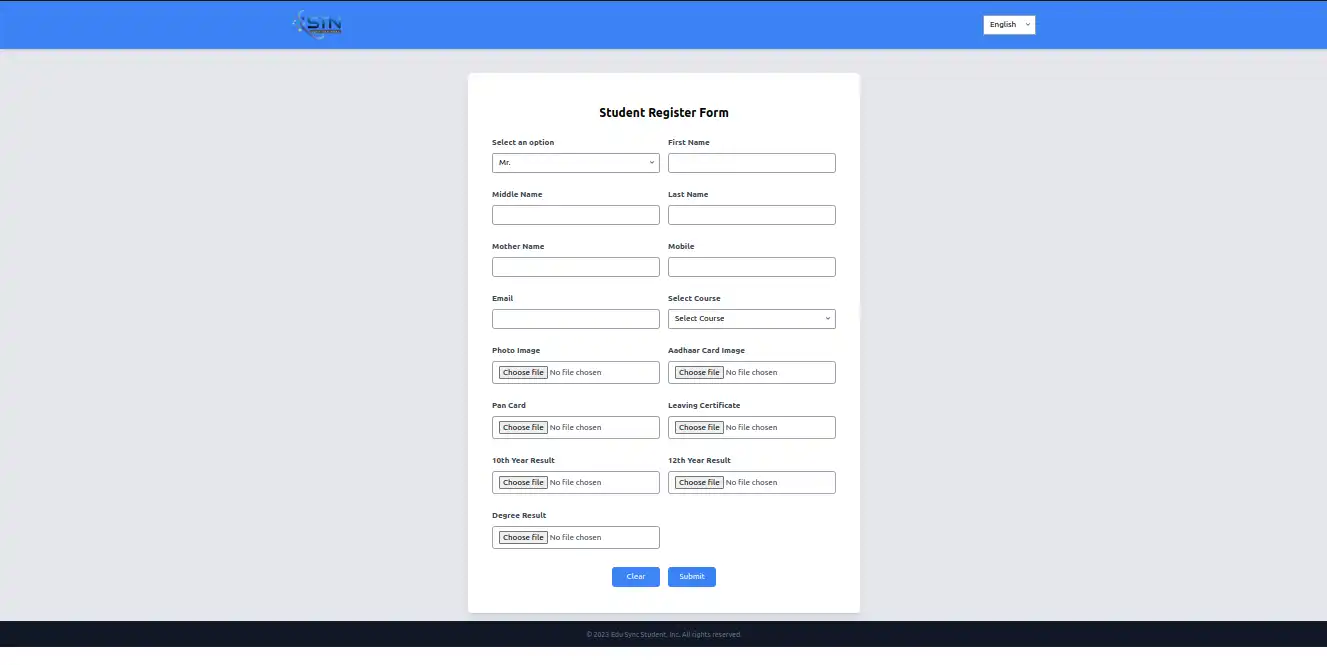Choose file for Leaving Certificate

click(x=699, y=427)
